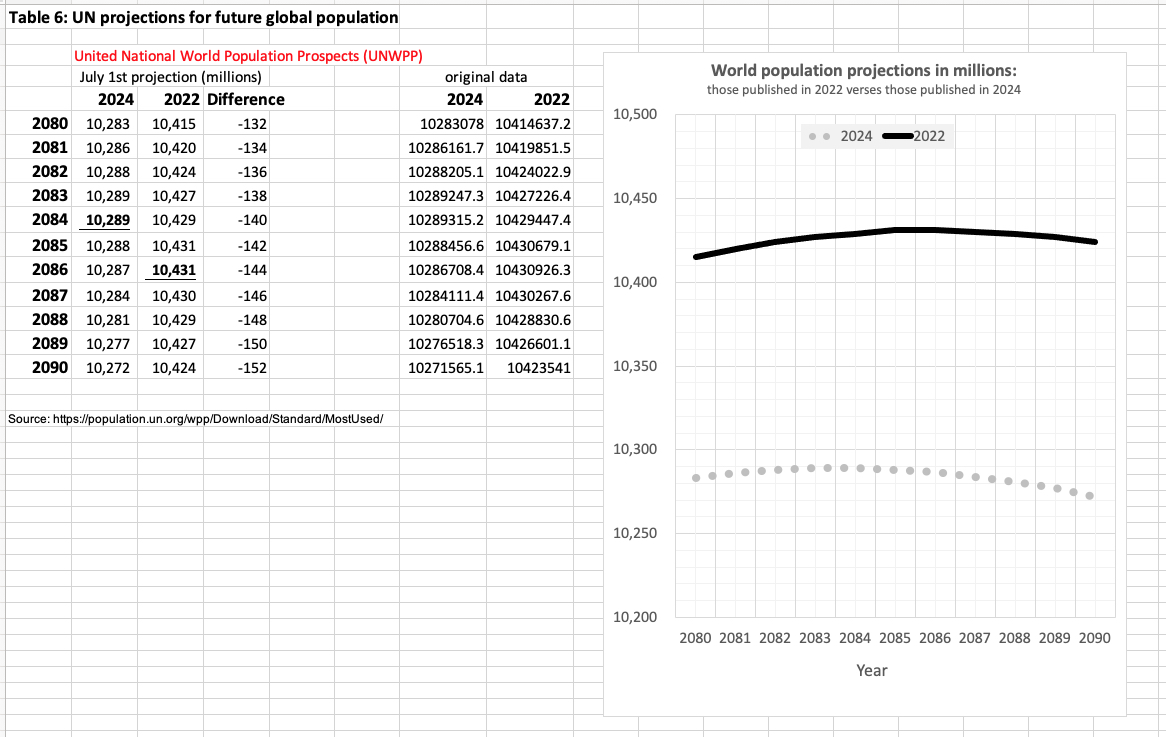Select the chart title 'World population projections in millions'
Screen dimensions: 1166x737
tap(863, 71)
